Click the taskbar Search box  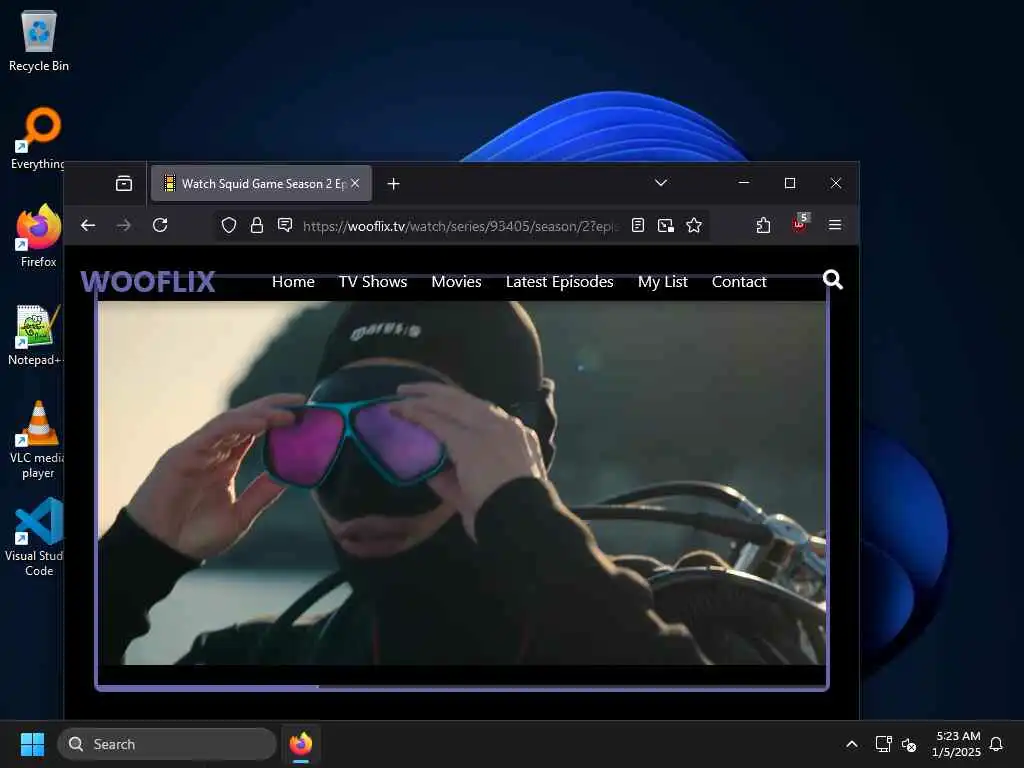(x=167, y=744)
